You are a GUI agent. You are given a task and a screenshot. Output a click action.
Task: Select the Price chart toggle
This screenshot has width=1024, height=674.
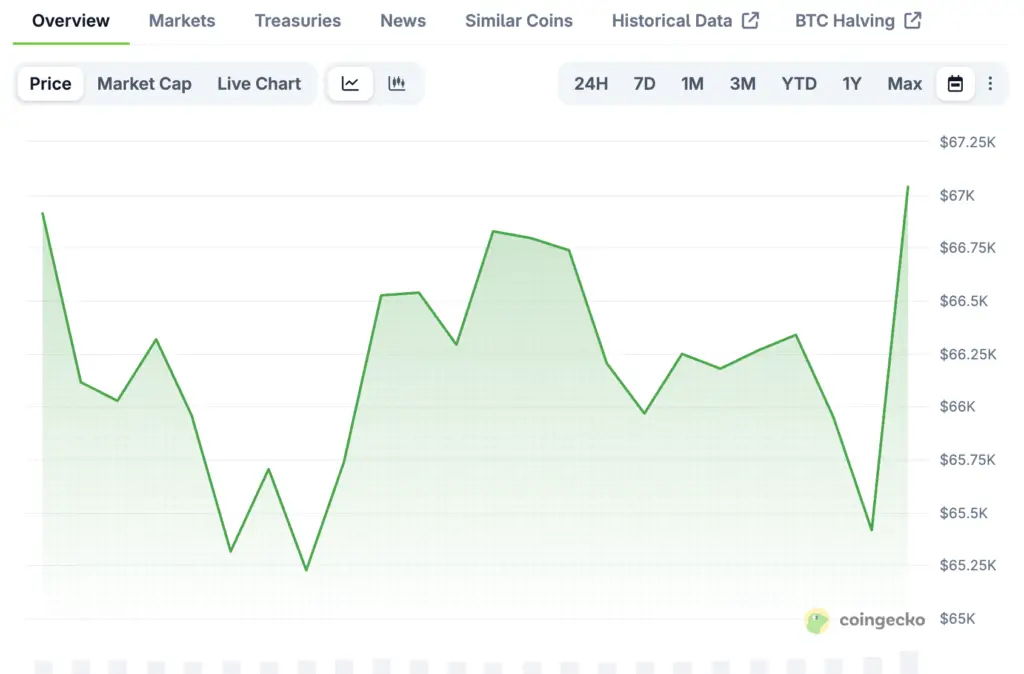[x=50, y=84]
